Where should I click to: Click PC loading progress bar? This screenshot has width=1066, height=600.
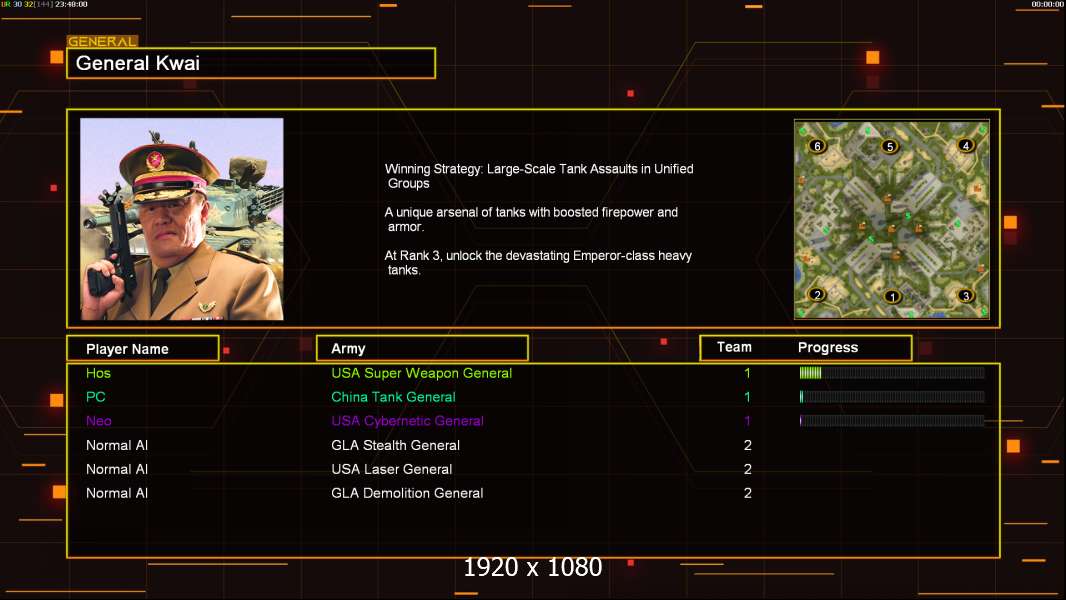[x=892, y=397]
